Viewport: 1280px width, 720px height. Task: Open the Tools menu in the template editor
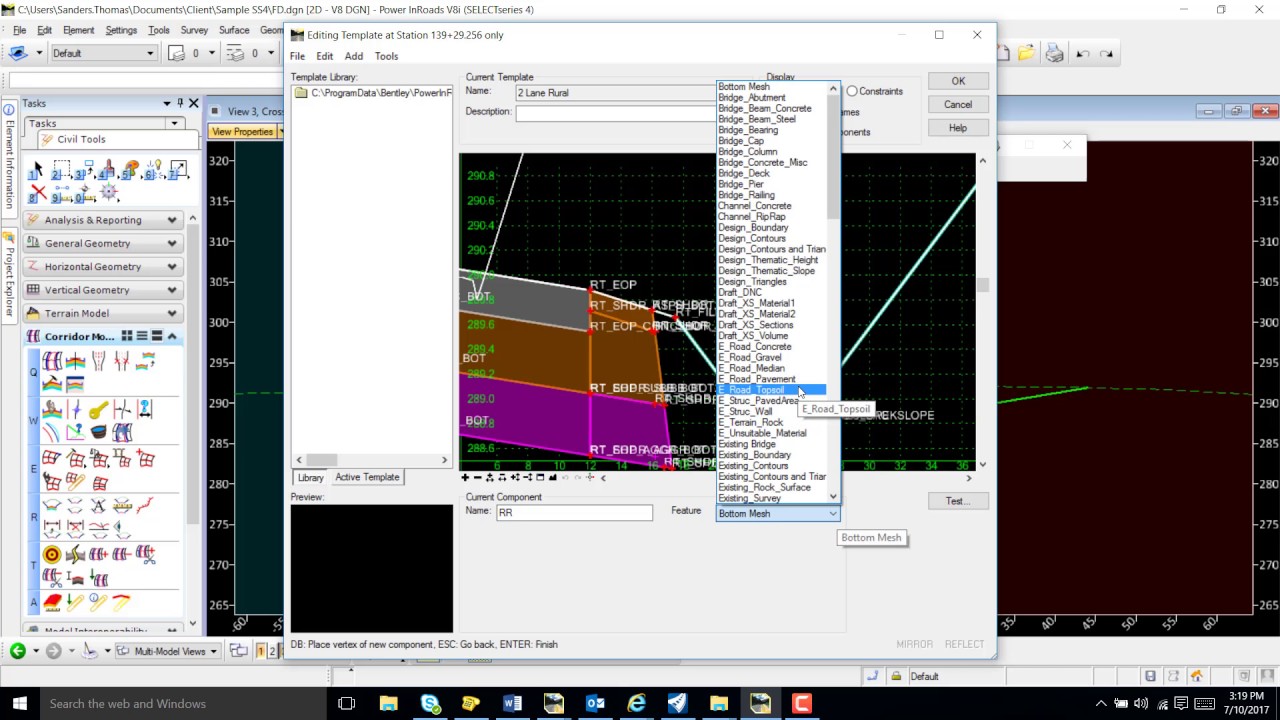(386, 56)
